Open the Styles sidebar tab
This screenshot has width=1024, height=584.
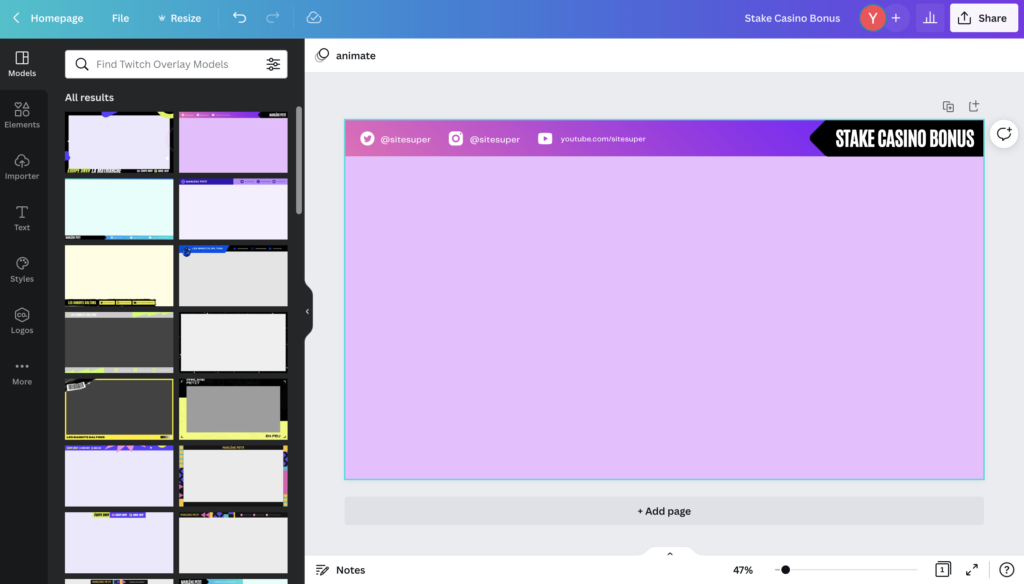pyautogui.click(x=22, y=269)
